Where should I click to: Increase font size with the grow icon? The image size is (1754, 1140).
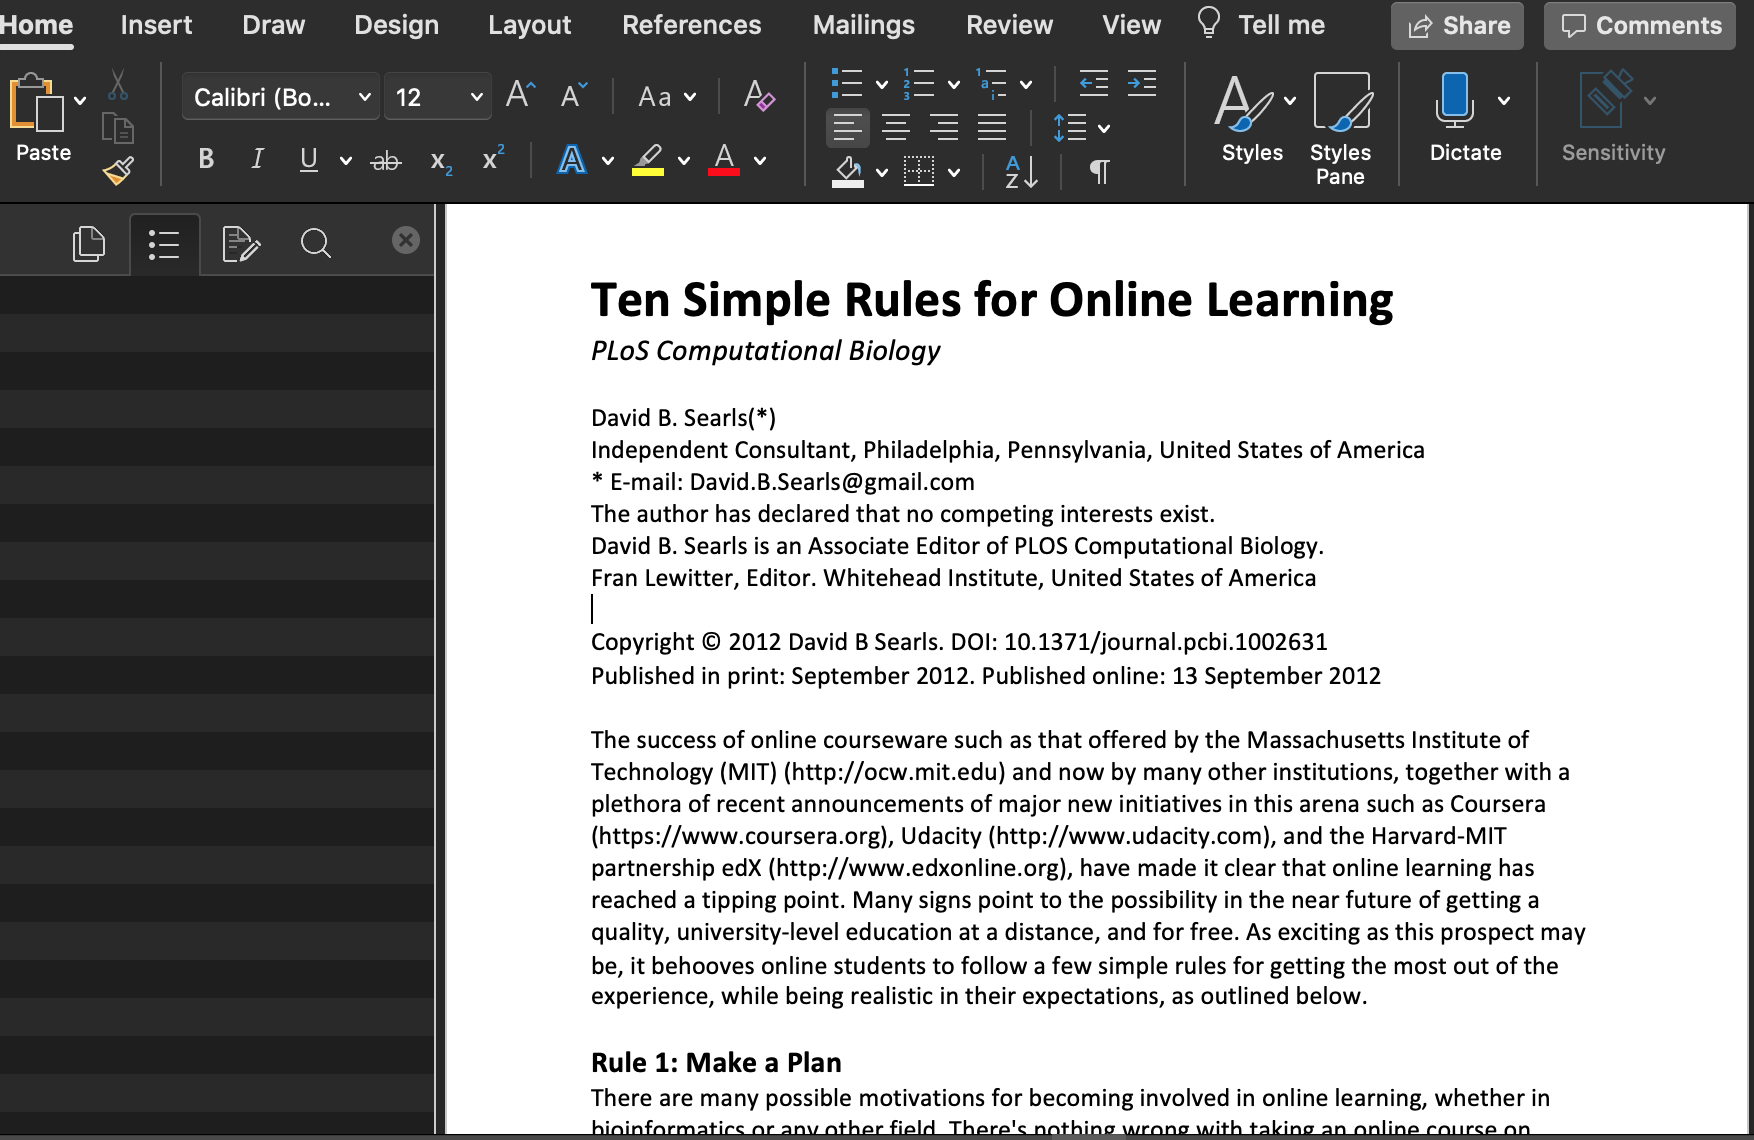coord(520,96)
